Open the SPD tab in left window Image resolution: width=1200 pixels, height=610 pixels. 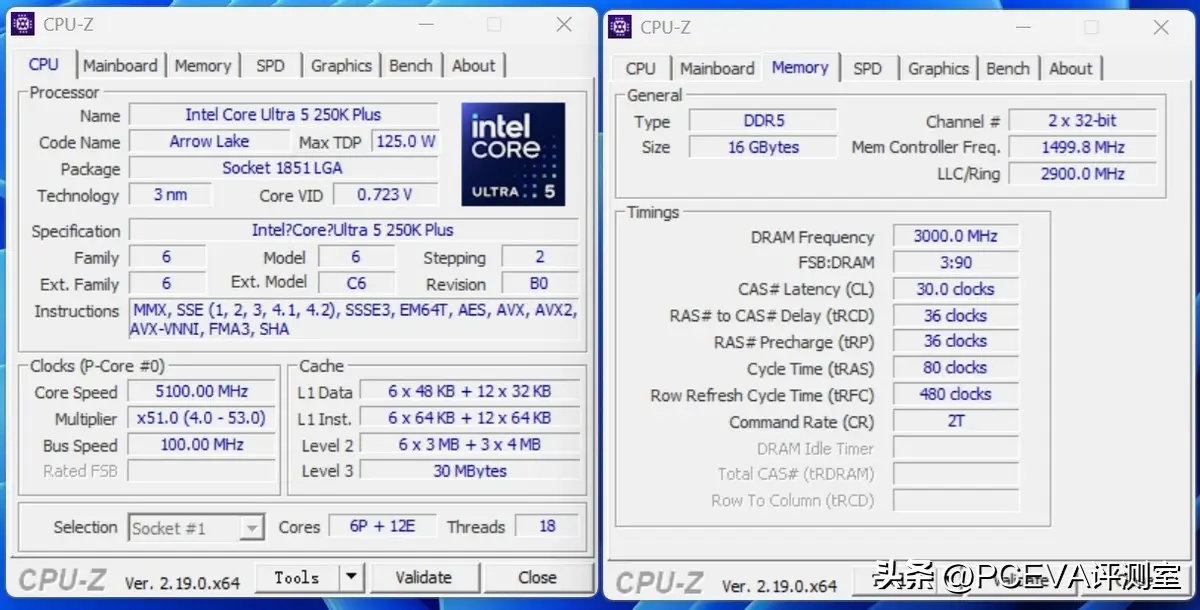tap(270, 65)
